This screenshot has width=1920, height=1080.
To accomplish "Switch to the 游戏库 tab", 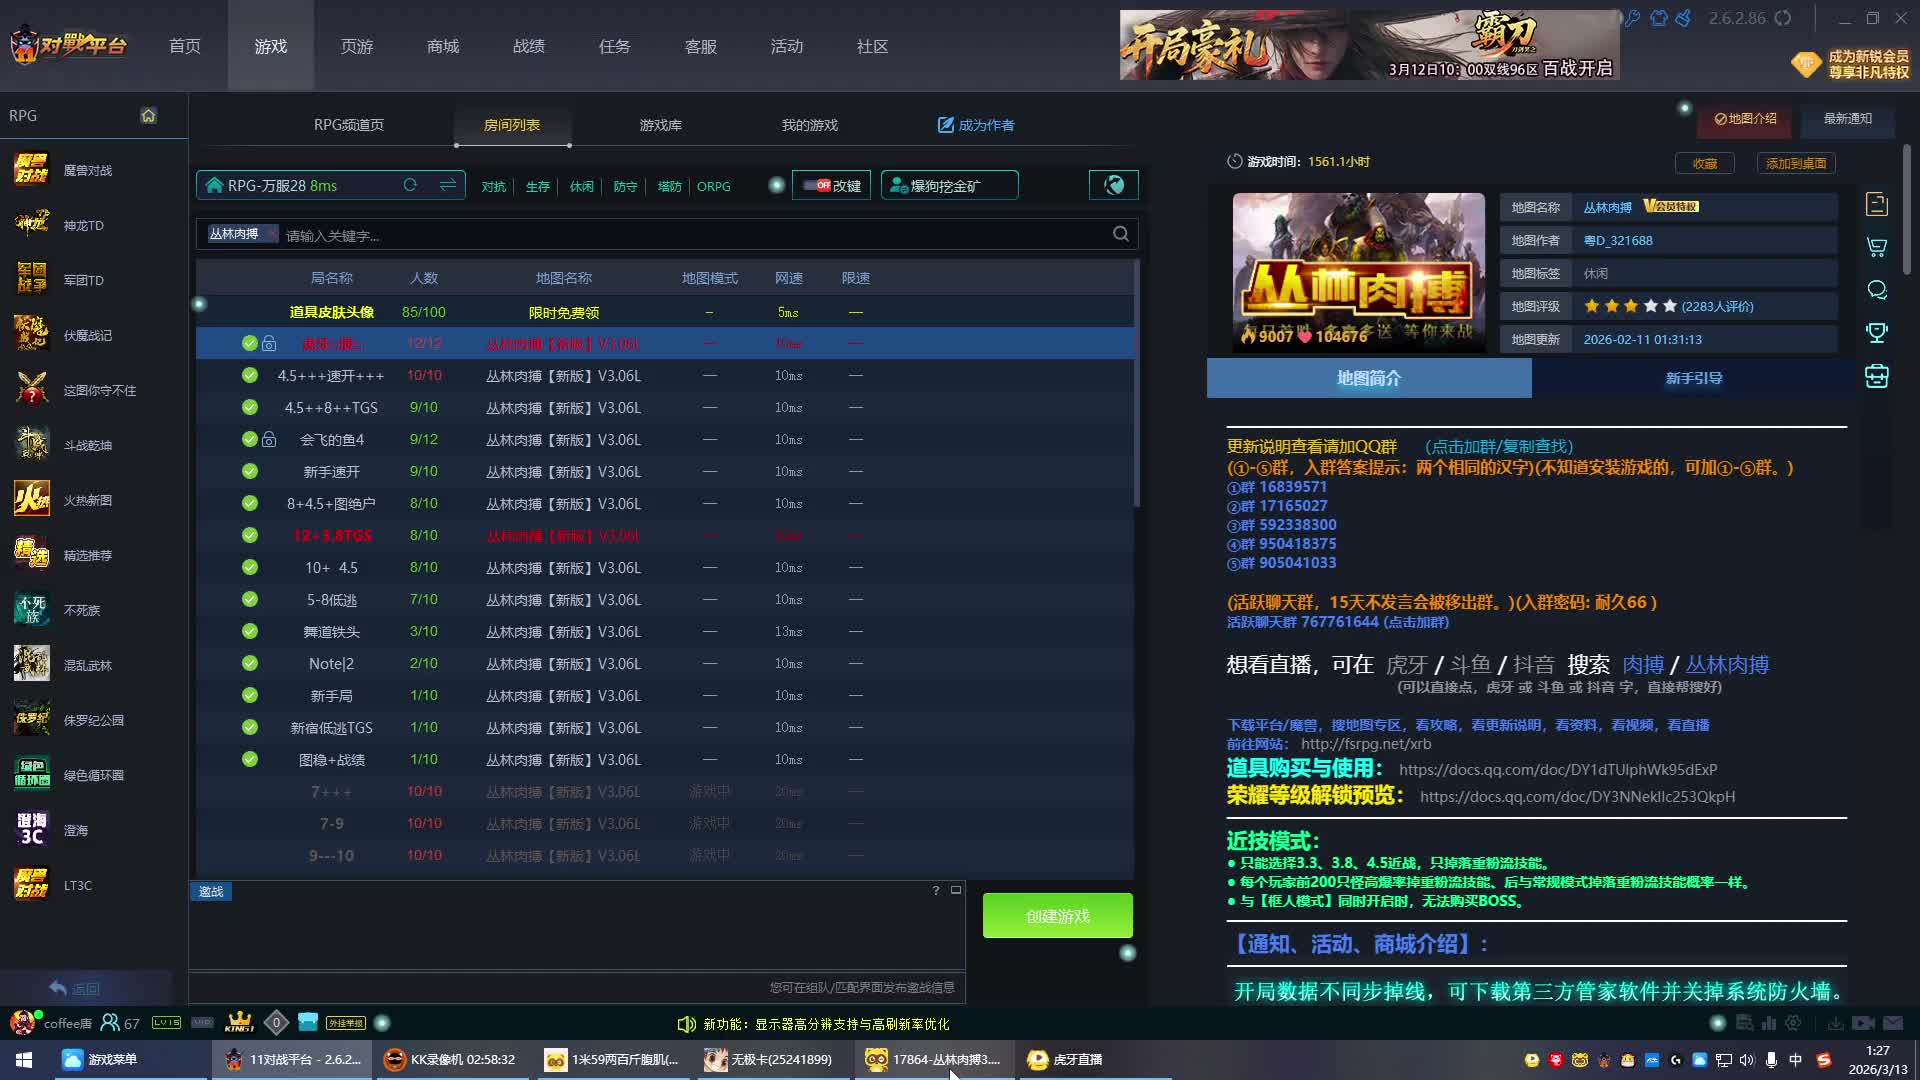I will [x=660, y=125].
